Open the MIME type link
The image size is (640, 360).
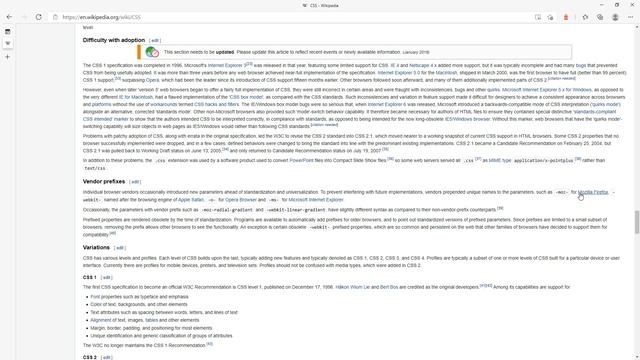tap(500, 161)
